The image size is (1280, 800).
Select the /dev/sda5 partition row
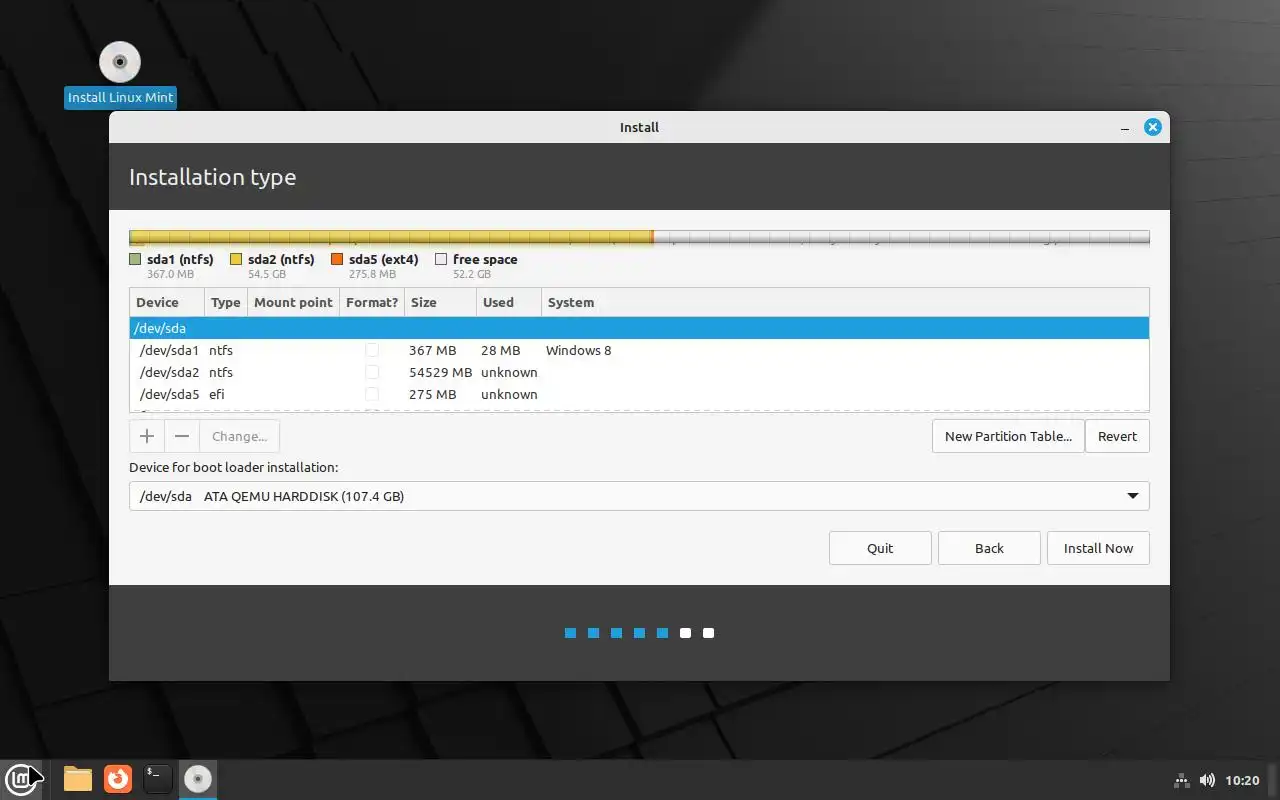[x=639, y=394]
